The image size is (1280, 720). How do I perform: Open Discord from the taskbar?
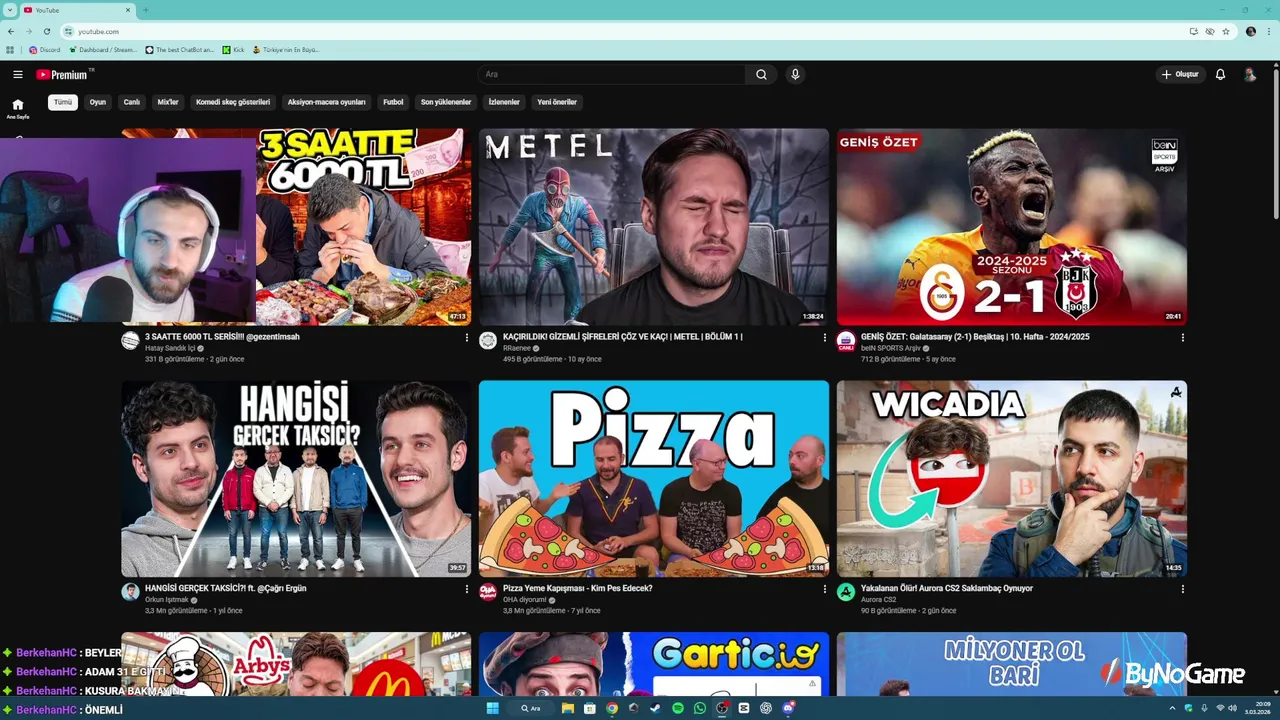(x=788, y=708)
